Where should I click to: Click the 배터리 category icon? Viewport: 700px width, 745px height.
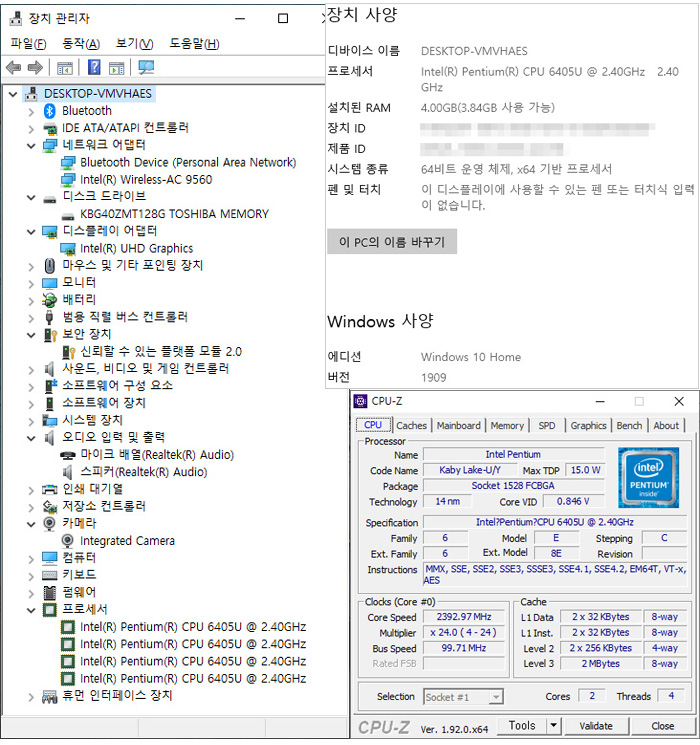coord(49,300)
